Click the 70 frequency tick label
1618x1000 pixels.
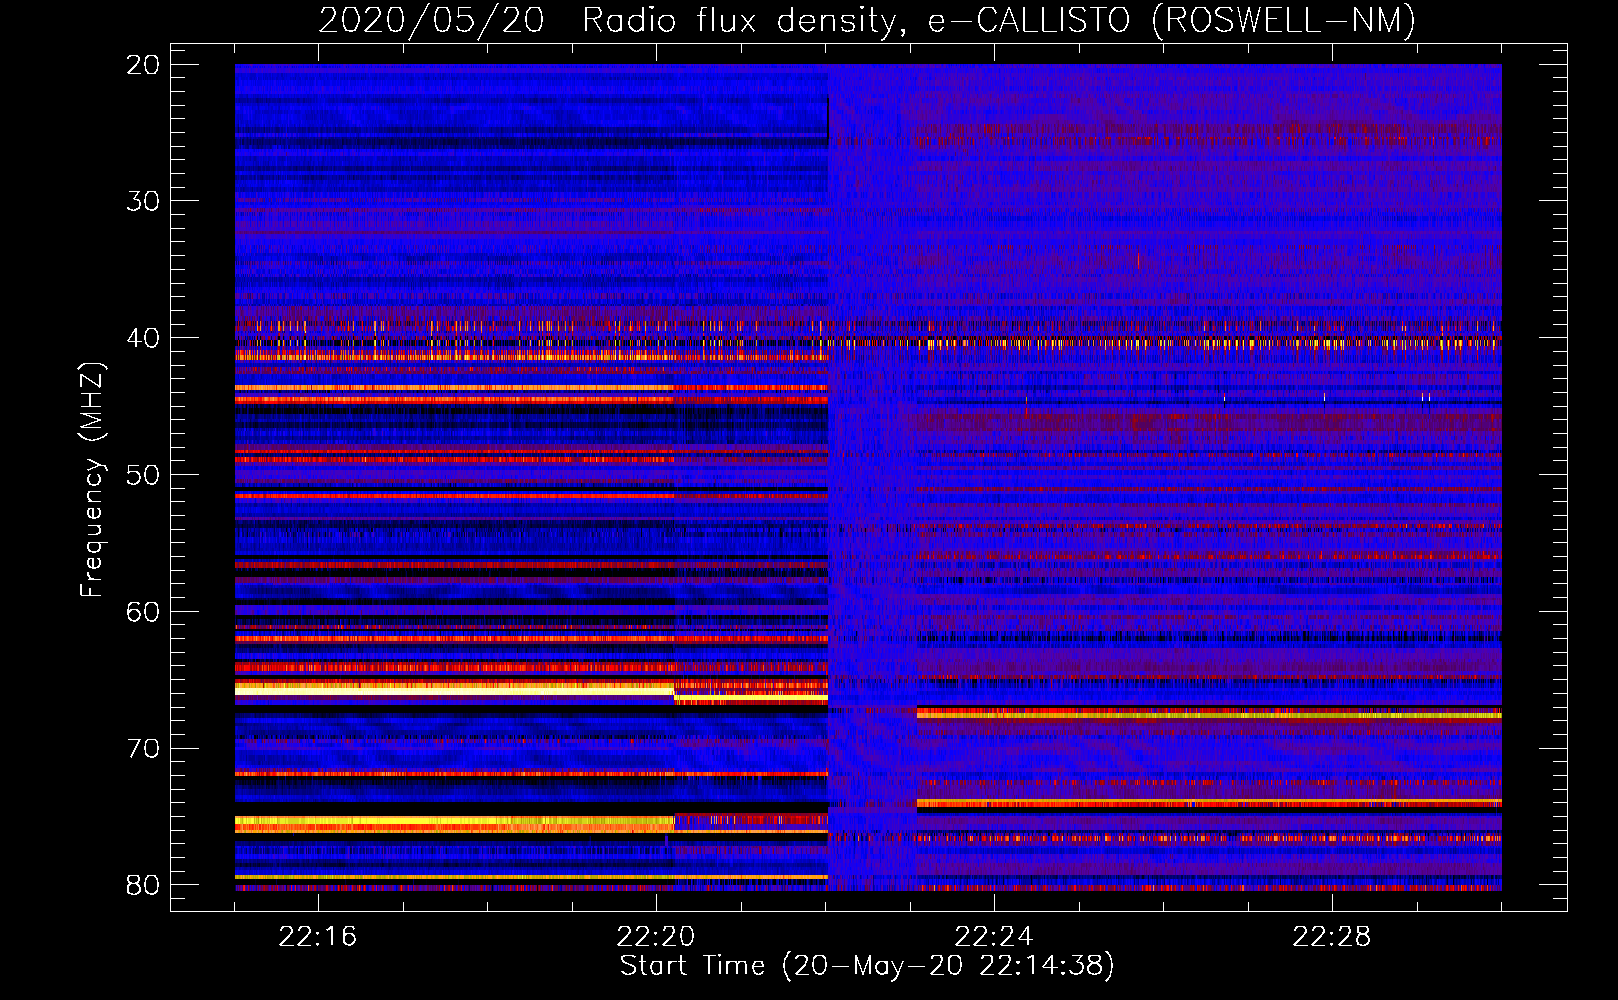[x=143, y=748]
